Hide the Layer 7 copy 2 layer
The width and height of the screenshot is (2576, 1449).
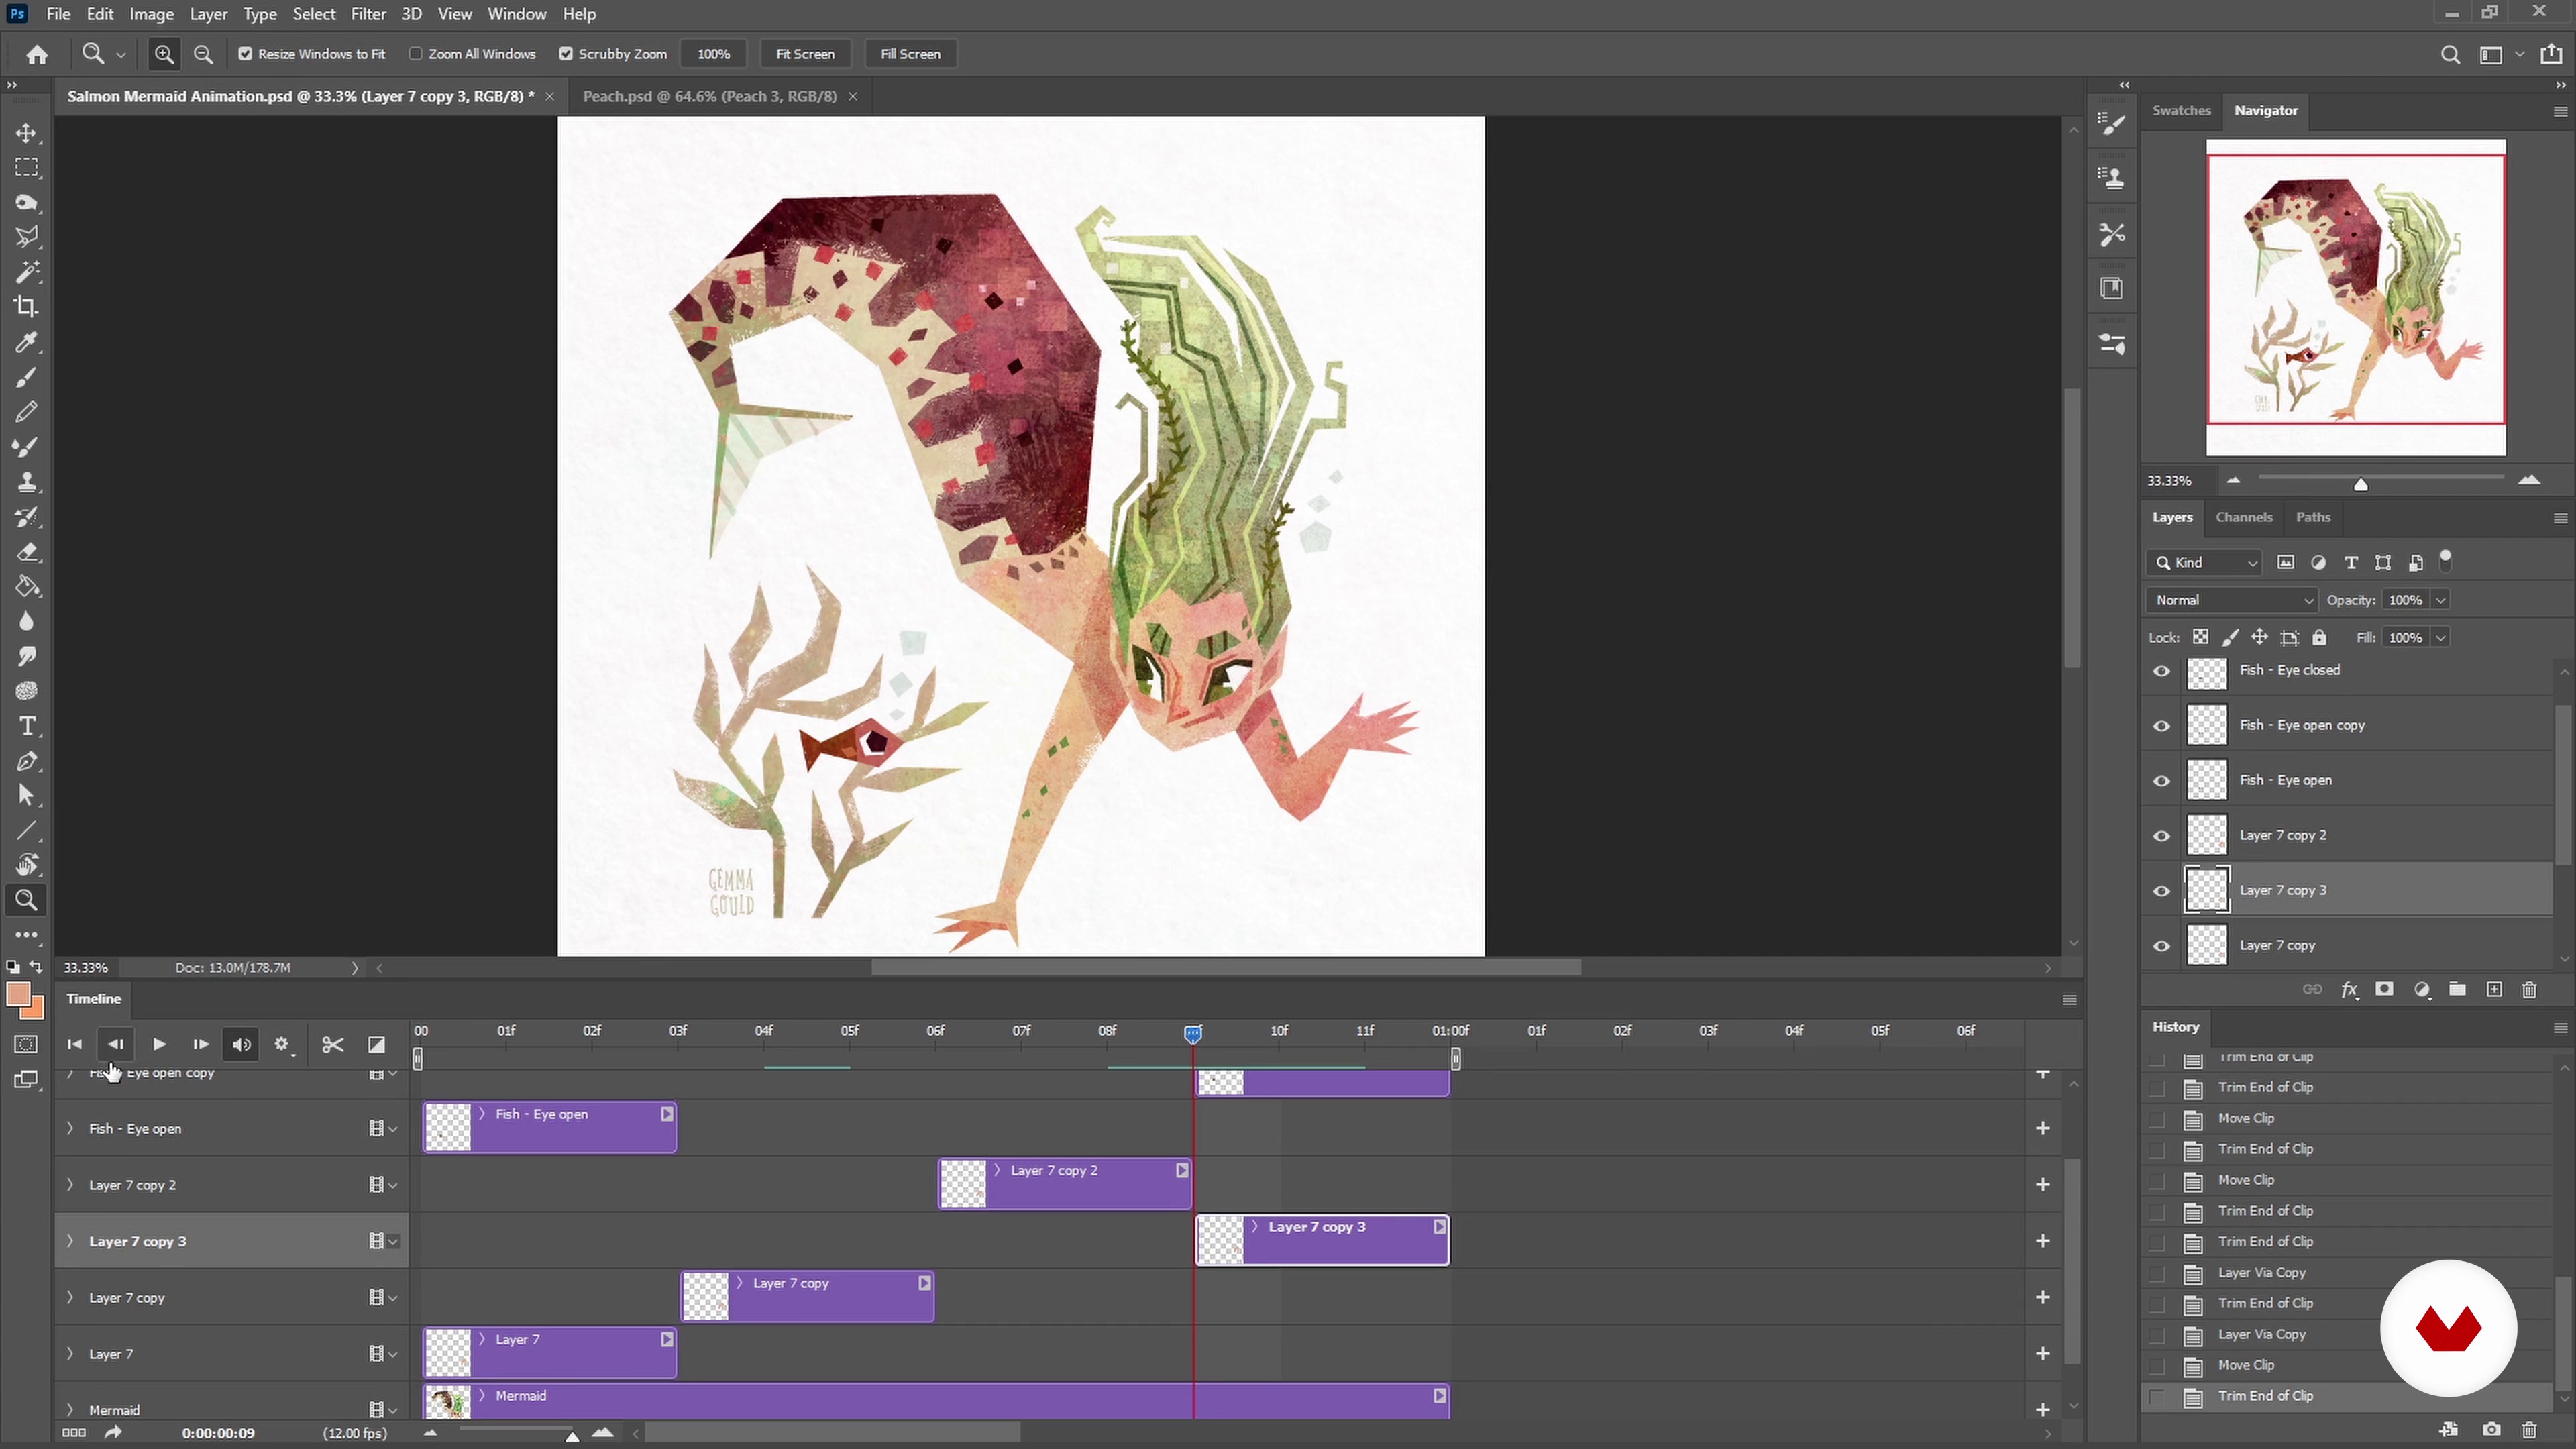click(x=2161, y=836)
